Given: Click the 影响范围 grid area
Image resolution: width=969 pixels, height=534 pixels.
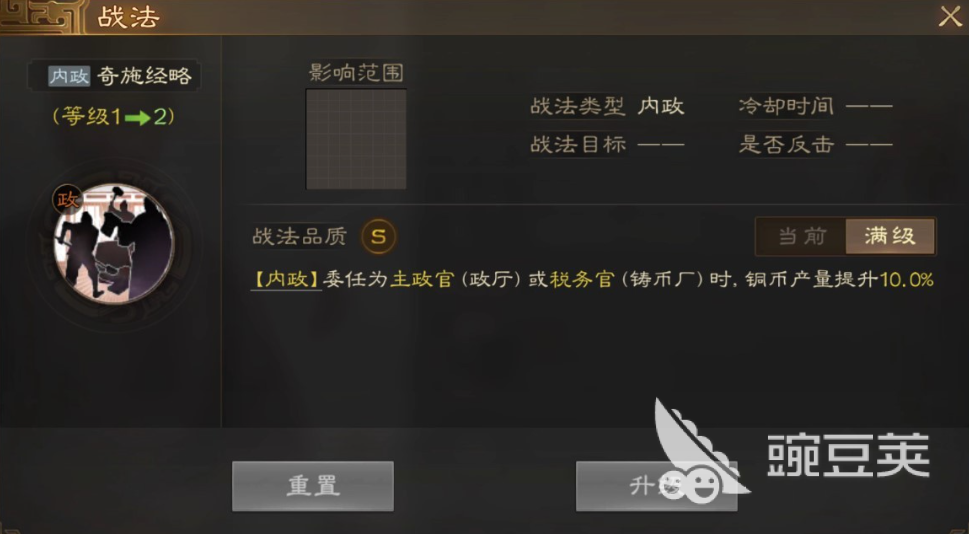Looking at the screenshot, I should click(x=356, y=139).
